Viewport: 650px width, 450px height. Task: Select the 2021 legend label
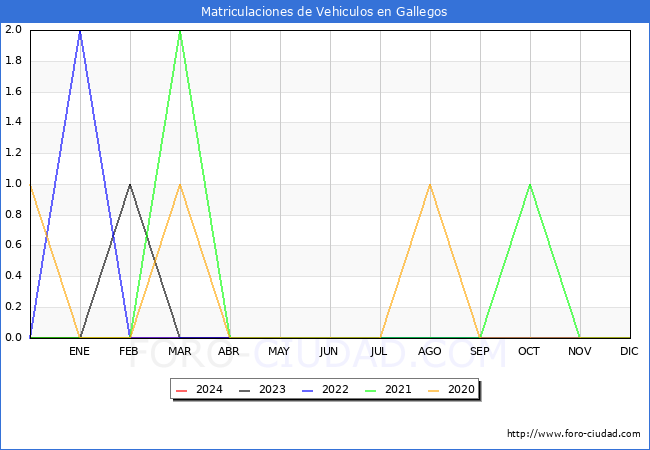398,390
